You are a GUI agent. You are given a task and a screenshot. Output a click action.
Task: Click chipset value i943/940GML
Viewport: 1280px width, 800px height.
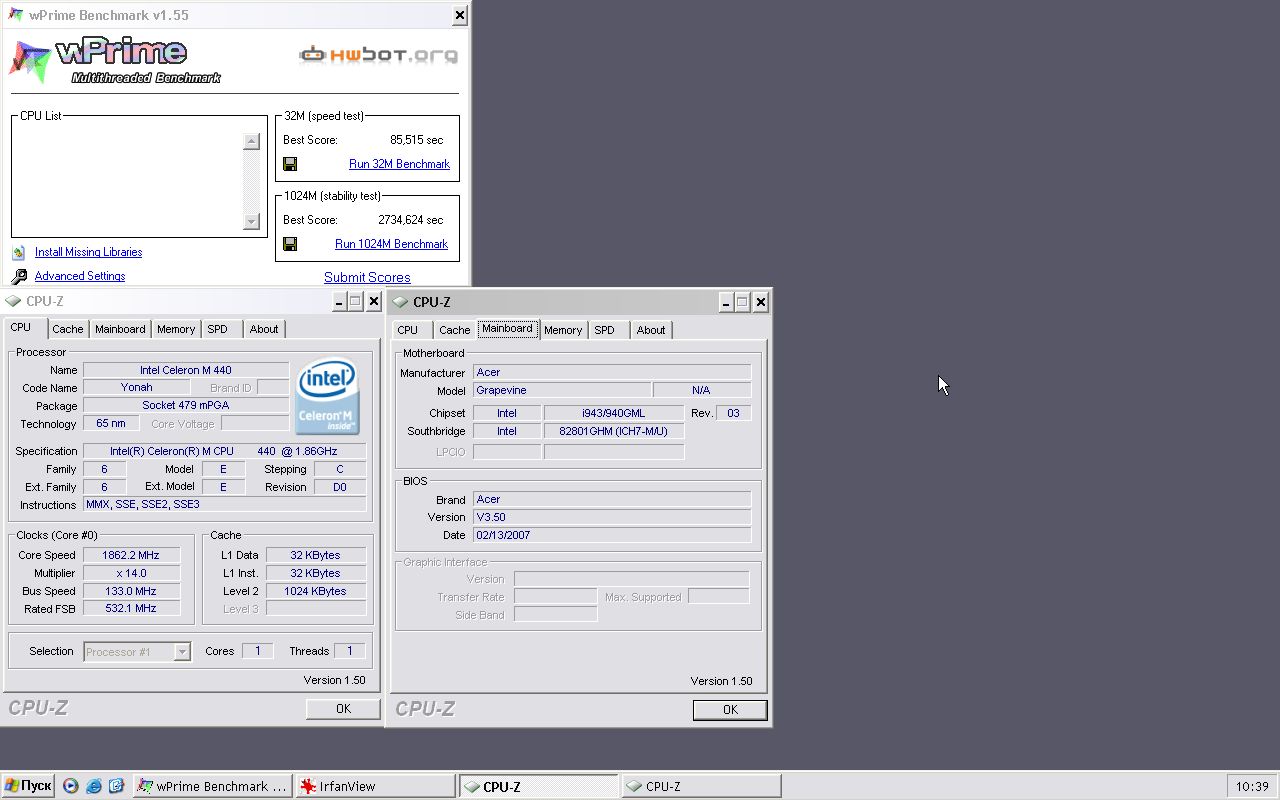[x=613, y=413]
